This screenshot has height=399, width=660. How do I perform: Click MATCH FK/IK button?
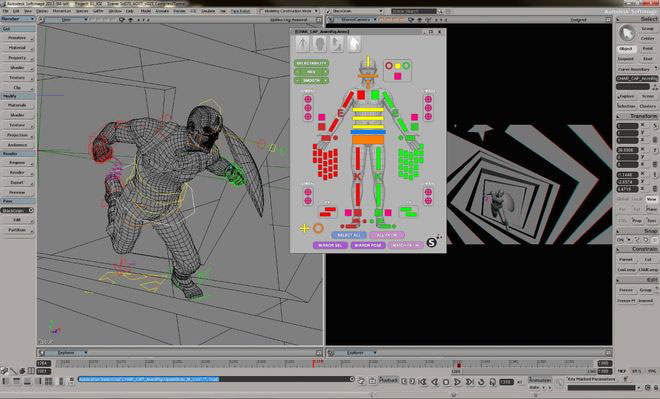(405, 245)
